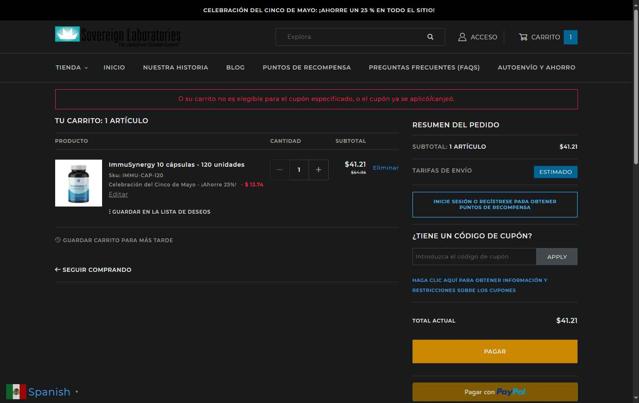This screenshot has width=639, height=403.
Task: Open Puntos de Recompensa page
Action: 306,68
